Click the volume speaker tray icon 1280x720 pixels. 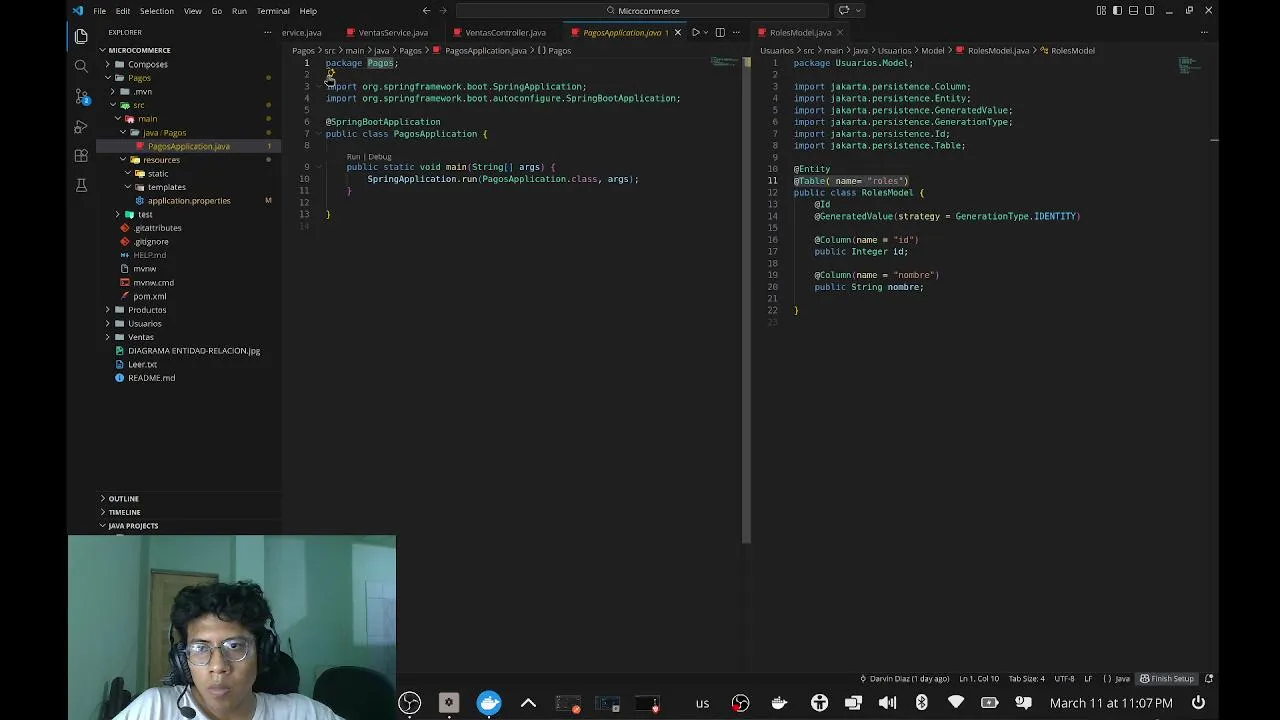click(x=887, y=703)
